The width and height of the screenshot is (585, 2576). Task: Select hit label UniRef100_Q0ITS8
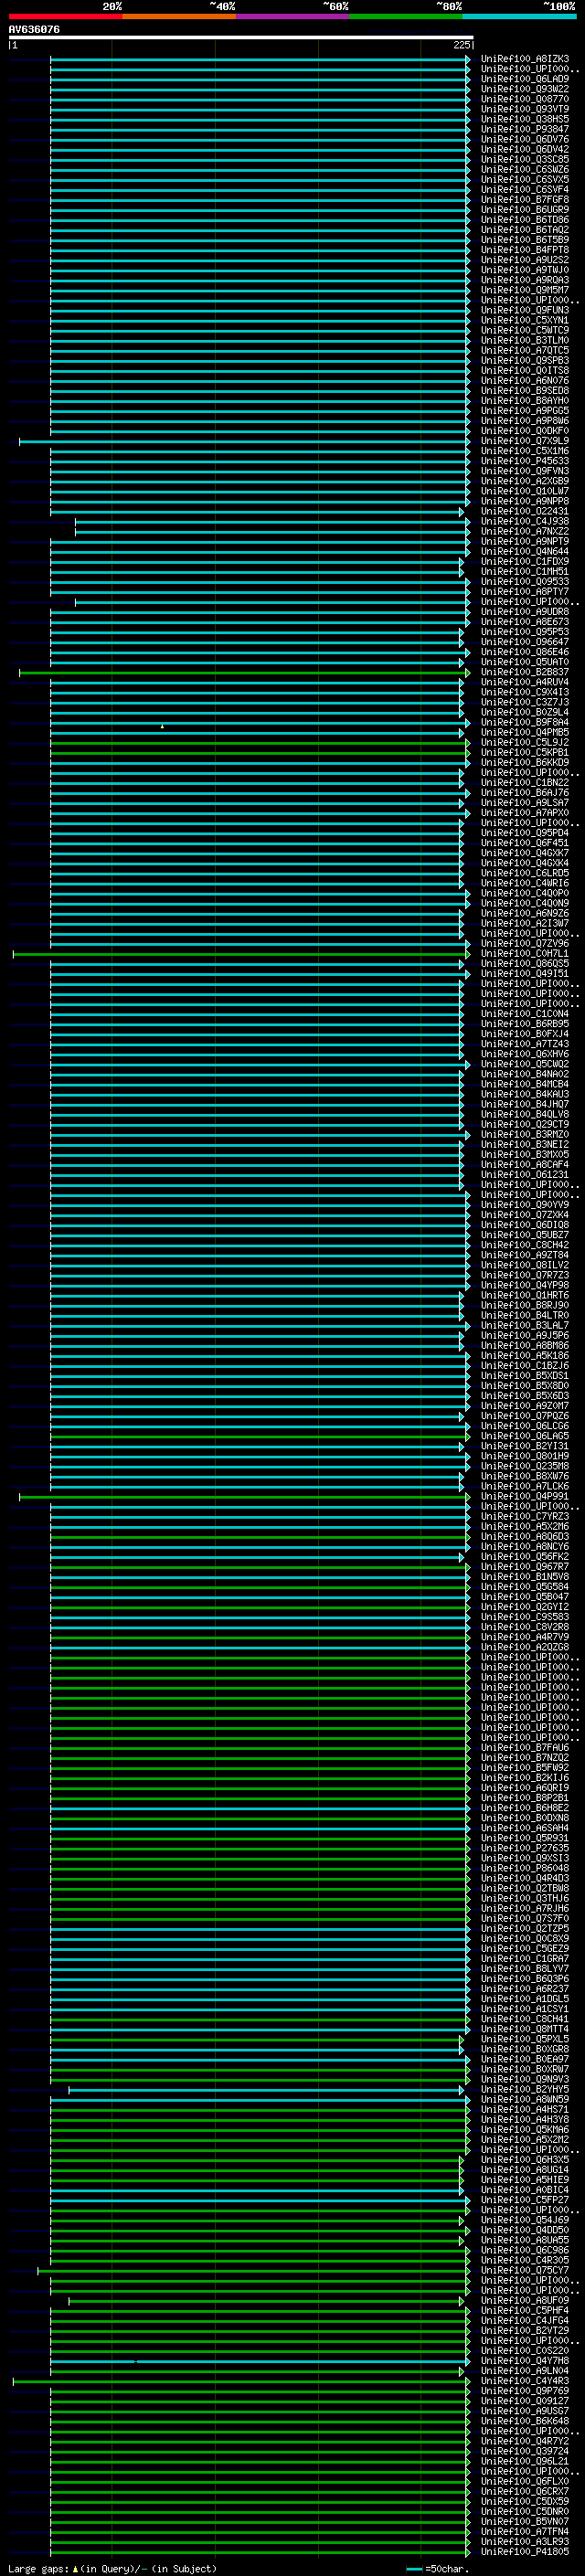(525, 370)
